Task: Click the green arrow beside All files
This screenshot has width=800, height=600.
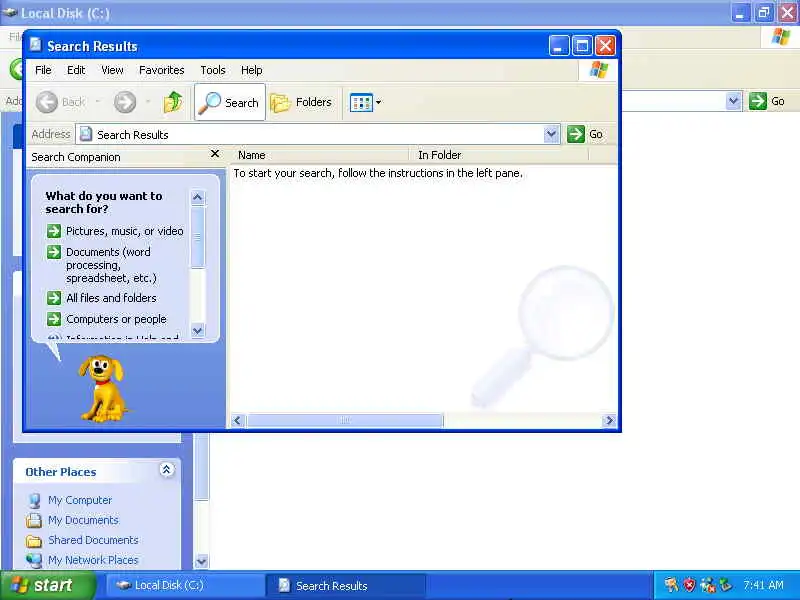Action: (54, 298)
